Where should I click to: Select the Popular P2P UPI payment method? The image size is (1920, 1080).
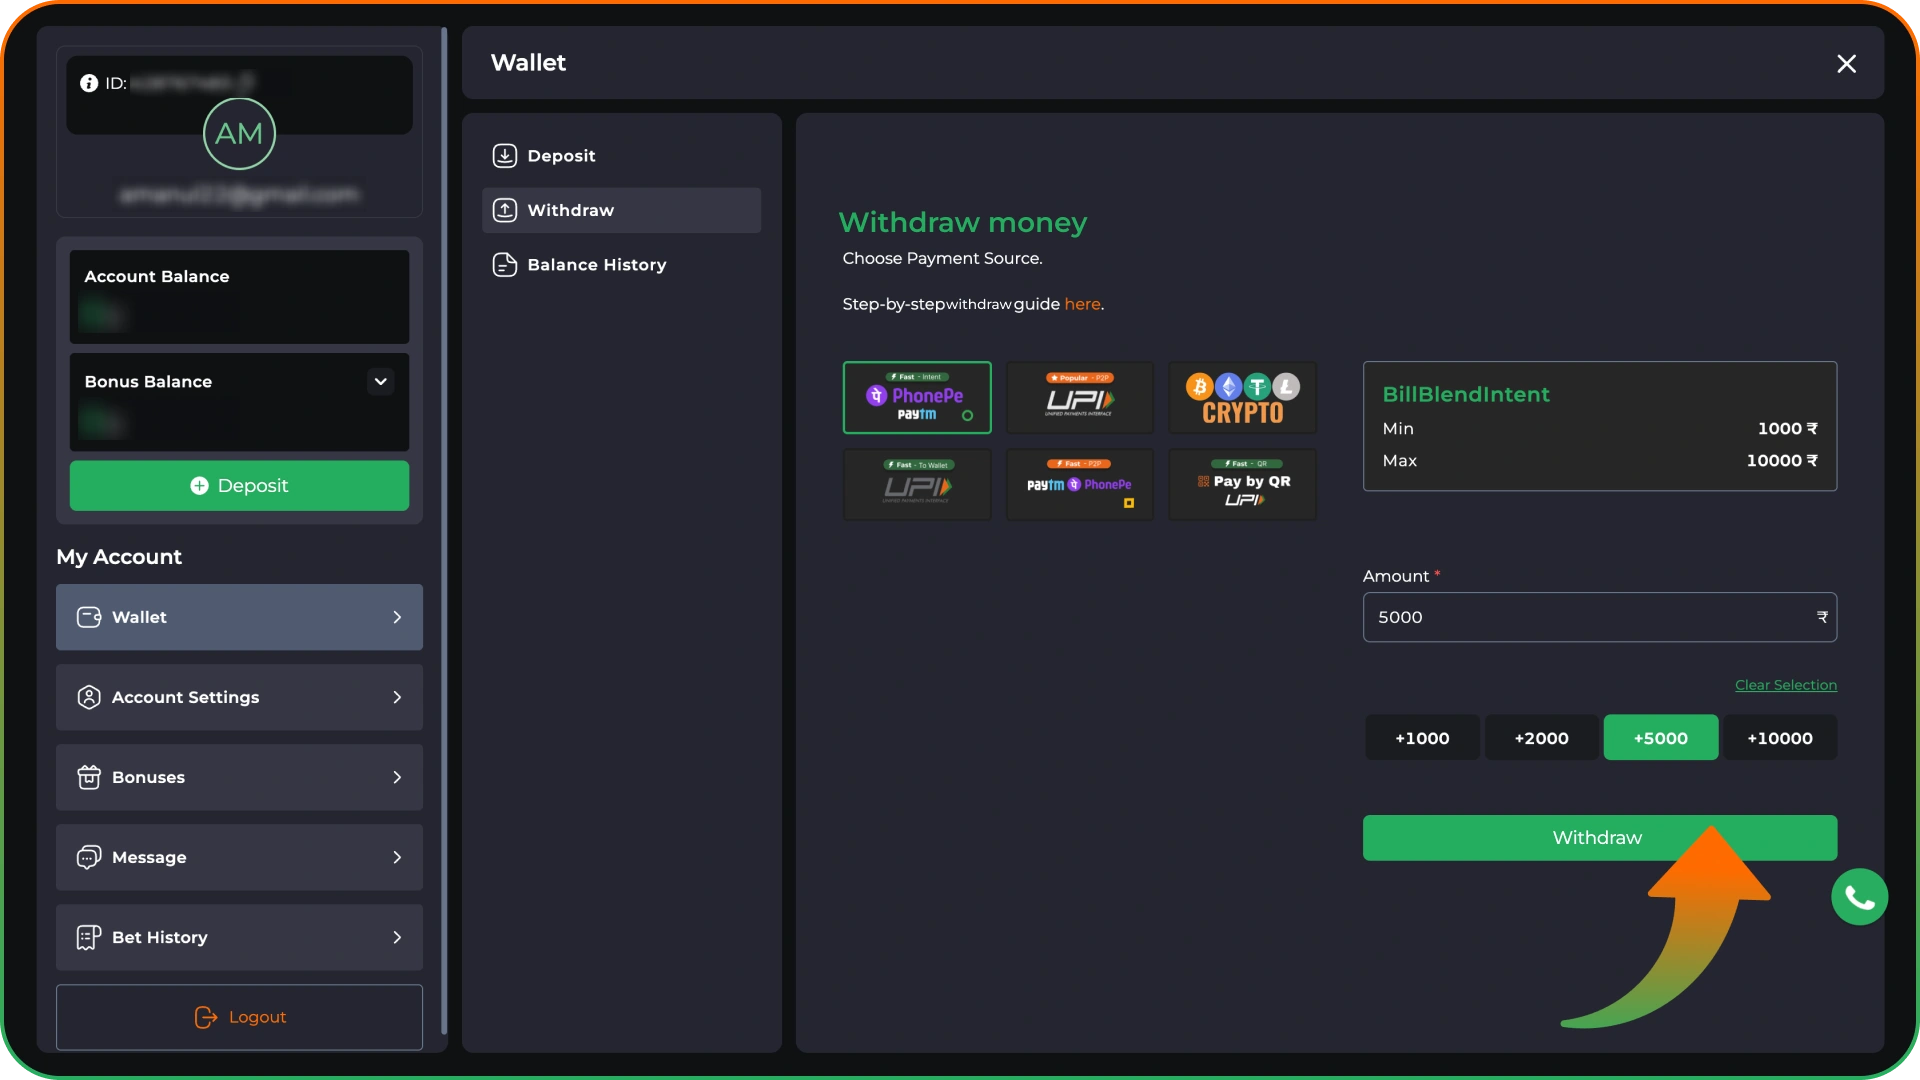(1080, 397)
